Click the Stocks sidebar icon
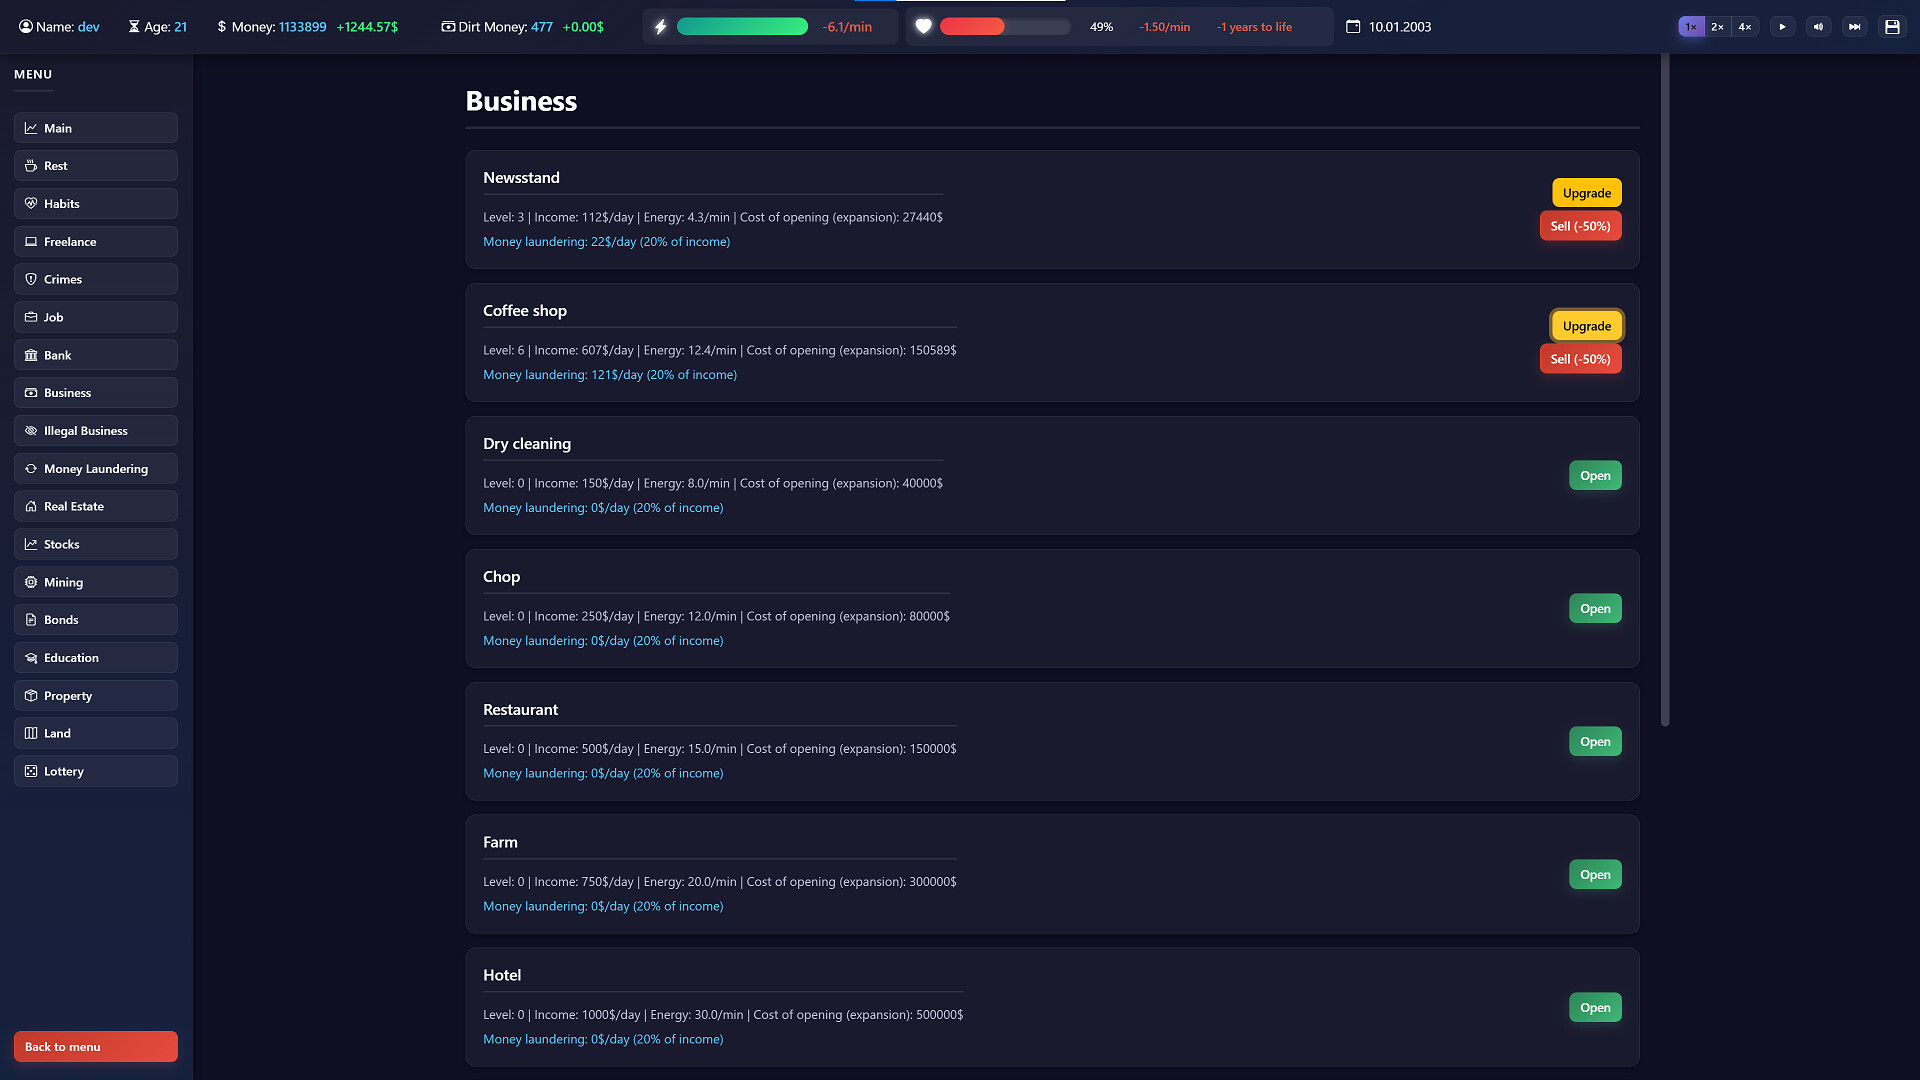The width and height of the screenshot is (1920, 1080). [31, 544]
